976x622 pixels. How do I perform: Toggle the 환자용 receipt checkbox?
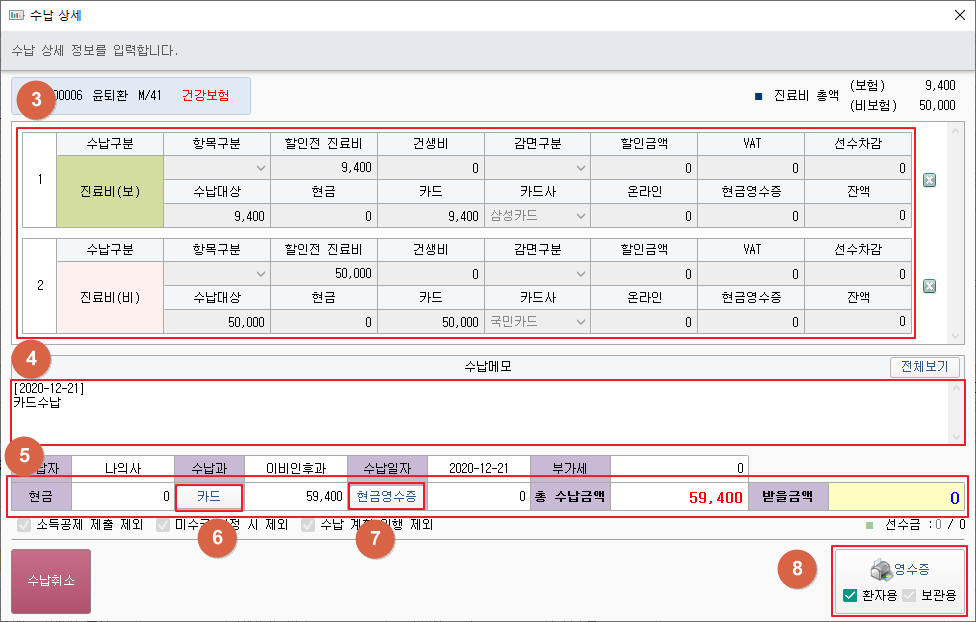[850, 595]
